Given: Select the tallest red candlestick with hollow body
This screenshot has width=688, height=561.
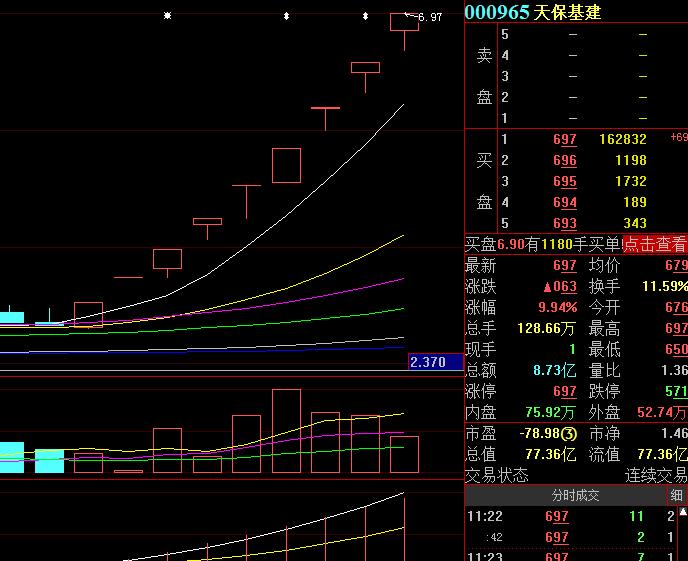Looking at the screenshot, I should point(286,165).
